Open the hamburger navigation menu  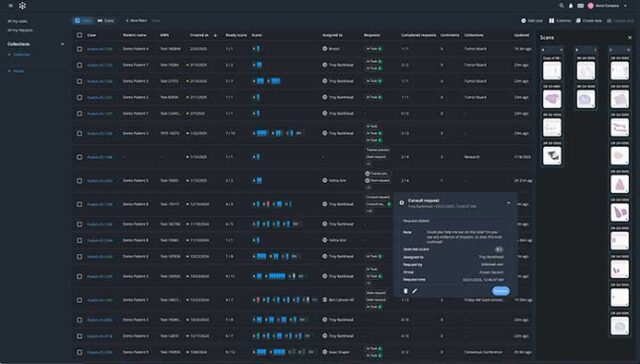coord(11,6)
